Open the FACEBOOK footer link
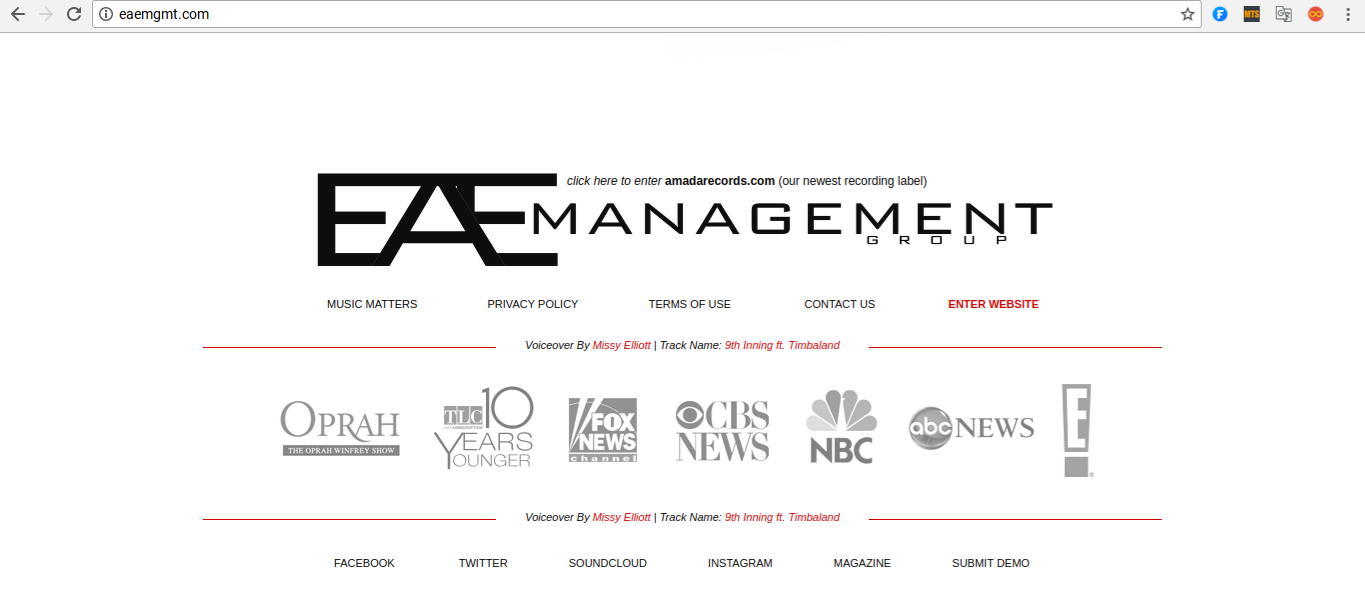 coord(364,563)
